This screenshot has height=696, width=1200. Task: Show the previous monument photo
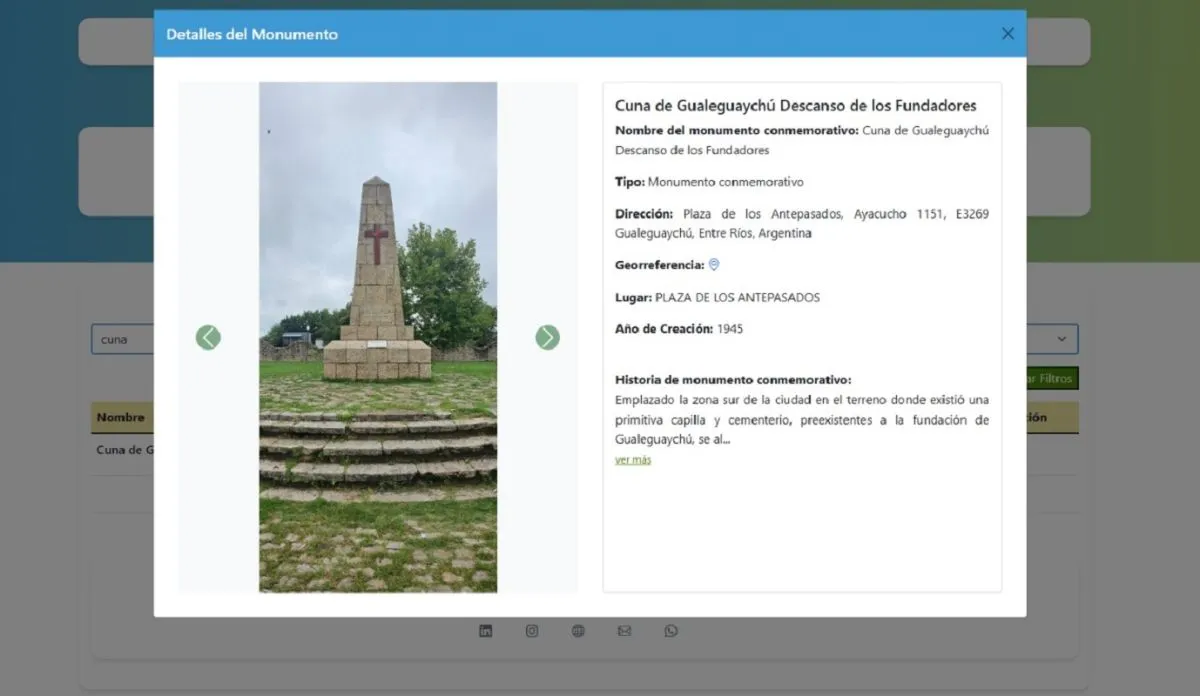click(208, 338)
